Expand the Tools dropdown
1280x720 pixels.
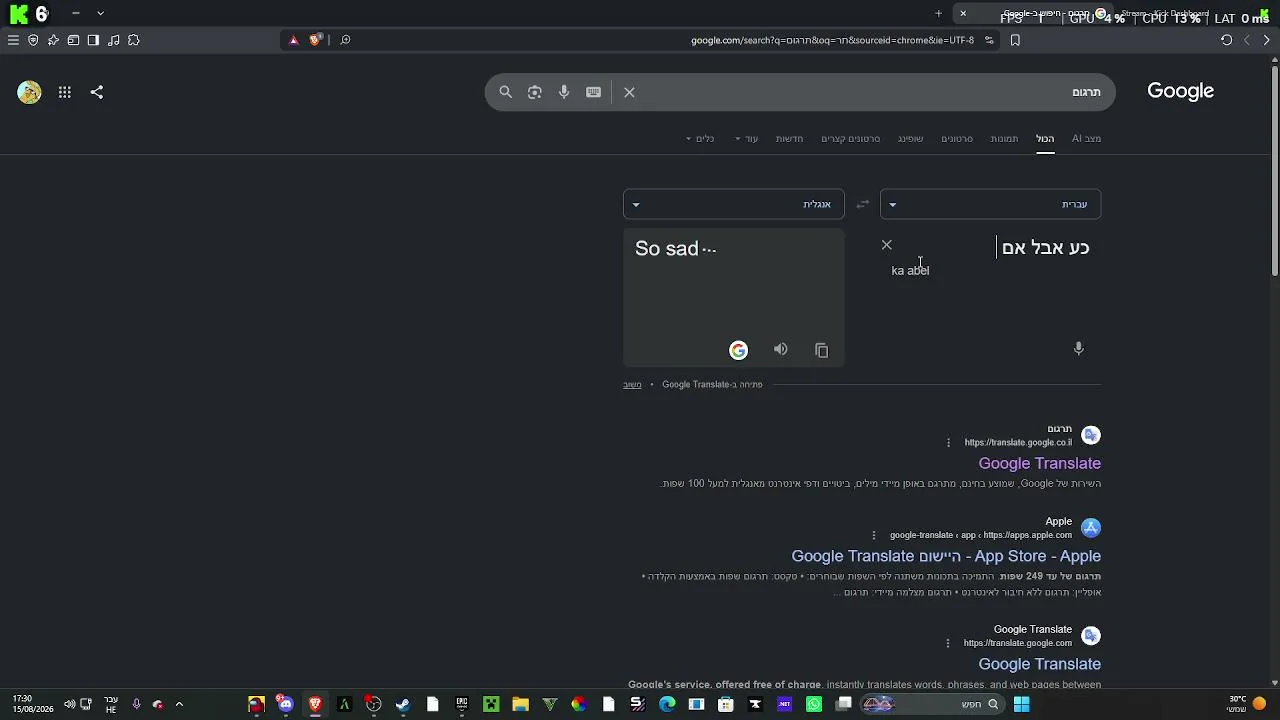pos(700,138)
